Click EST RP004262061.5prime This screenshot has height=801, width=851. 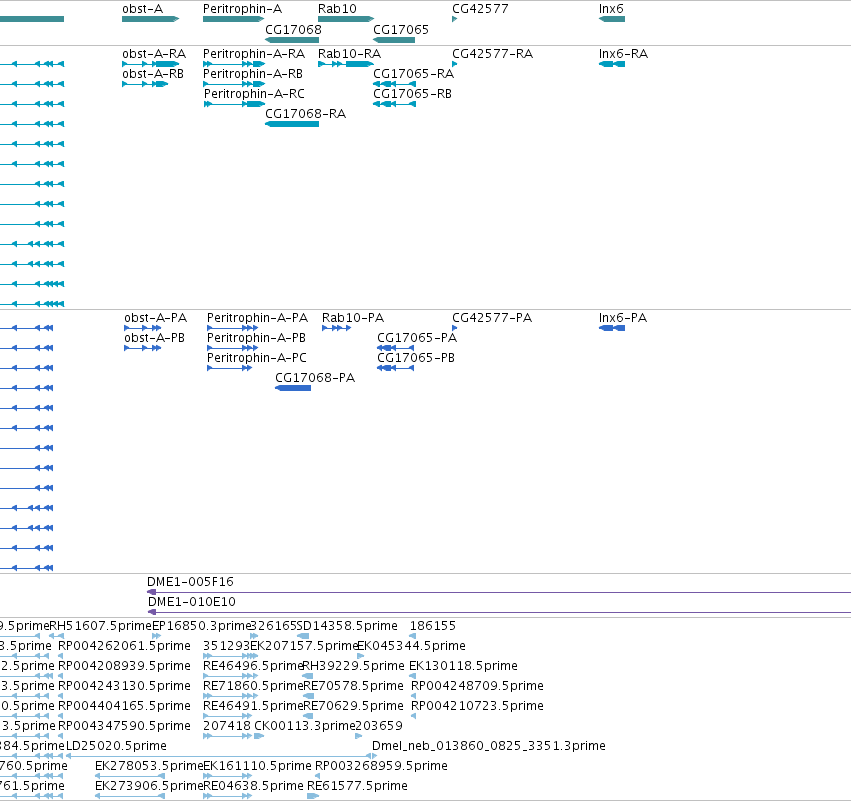click(x=124, y=646)
